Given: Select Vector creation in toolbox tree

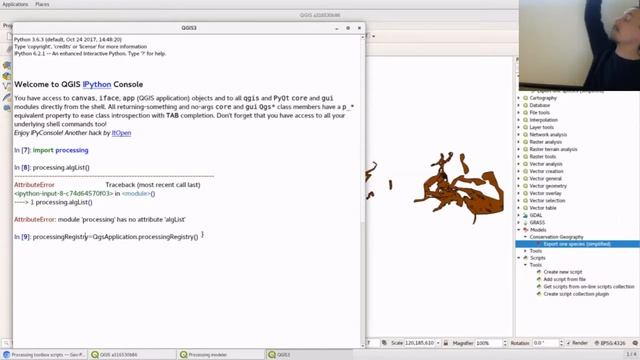Looking at the screenshot, I should click(546, 171).
